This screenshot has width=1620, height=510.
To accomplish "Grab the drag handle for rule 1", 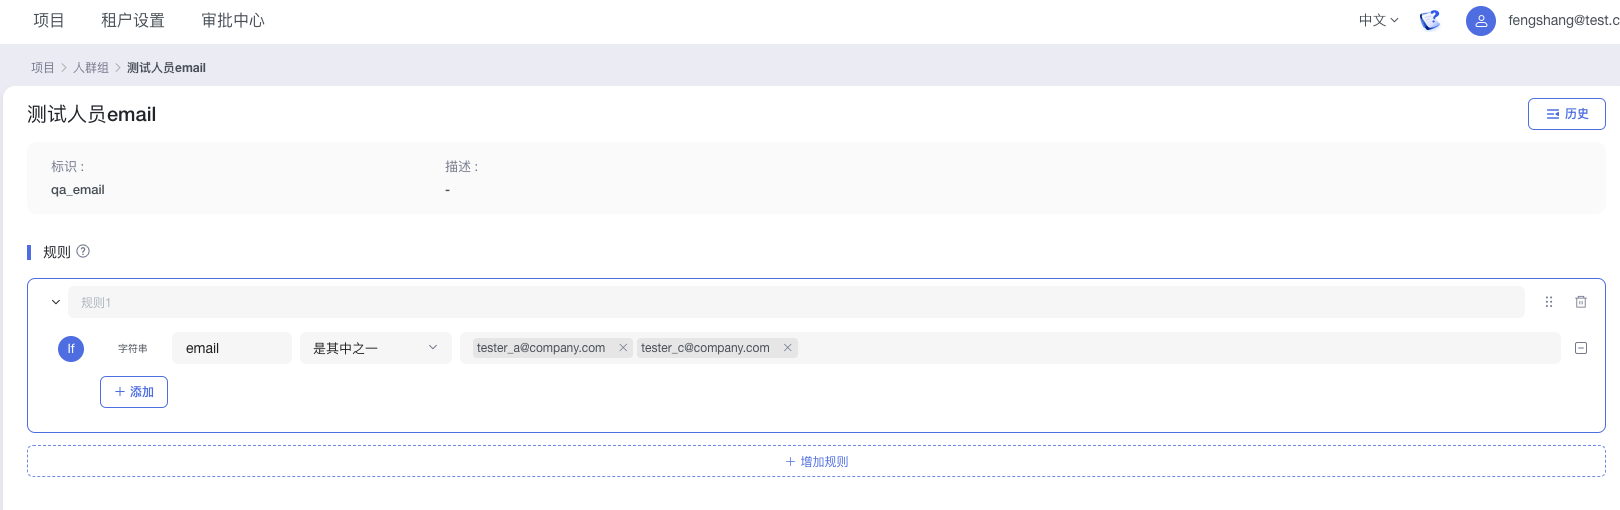I will pyautogui.click(x=1549, y=302).
